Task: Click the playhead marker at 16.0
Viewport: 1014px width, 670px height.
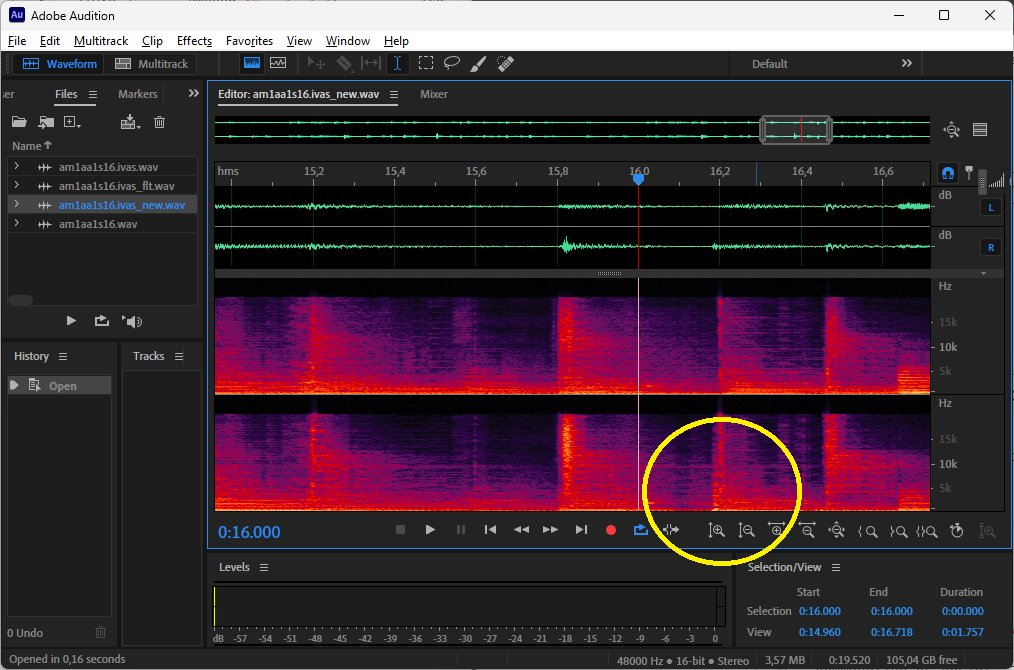Action: (639, 178)
